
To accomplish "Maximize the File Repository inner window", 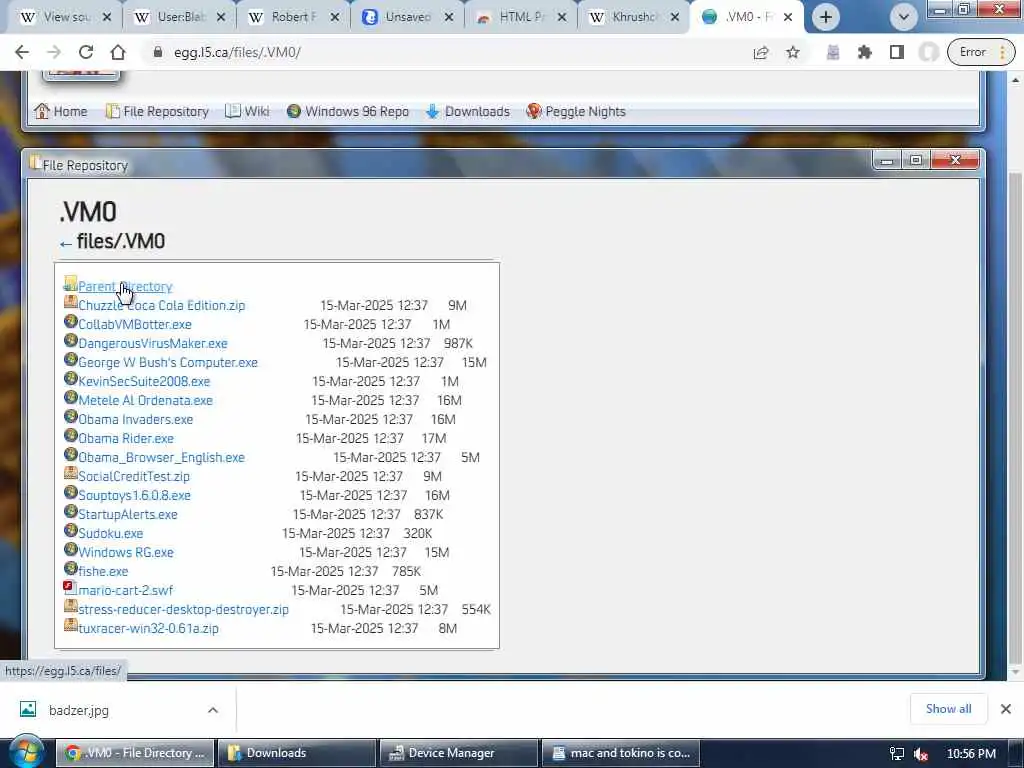I will click(x=916, y=160).
